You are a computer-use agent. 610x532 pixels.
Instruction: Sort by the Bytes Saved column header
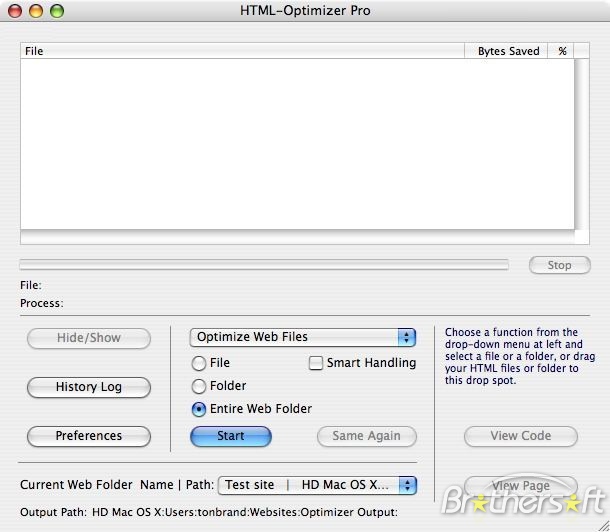(x=506, y=51)
